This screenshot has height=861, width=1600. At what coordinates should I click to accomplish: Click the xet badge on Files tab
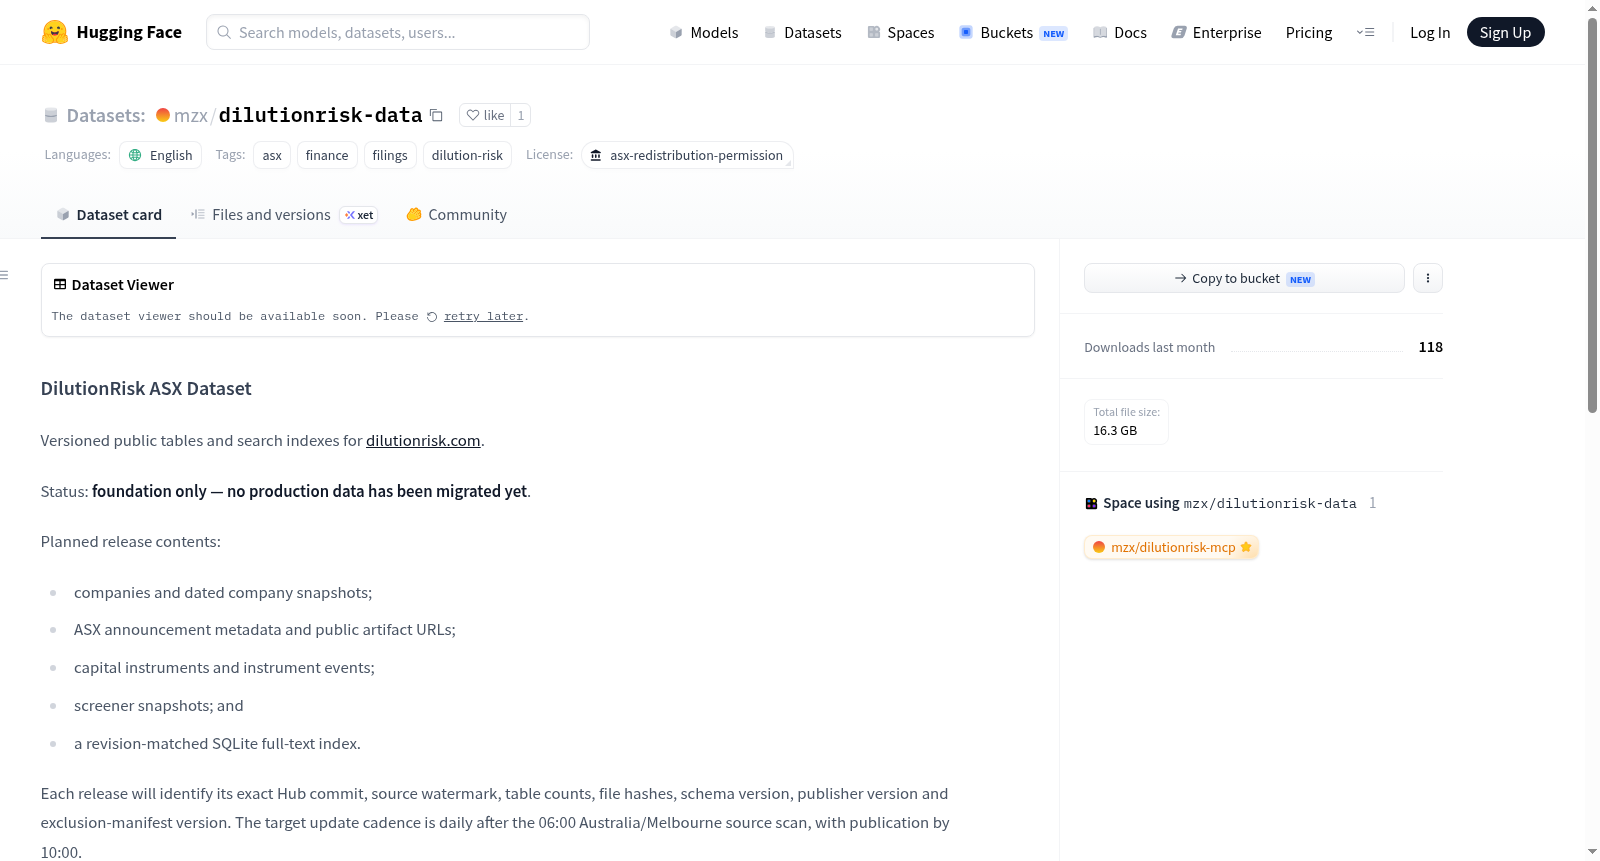pos(359,215)
